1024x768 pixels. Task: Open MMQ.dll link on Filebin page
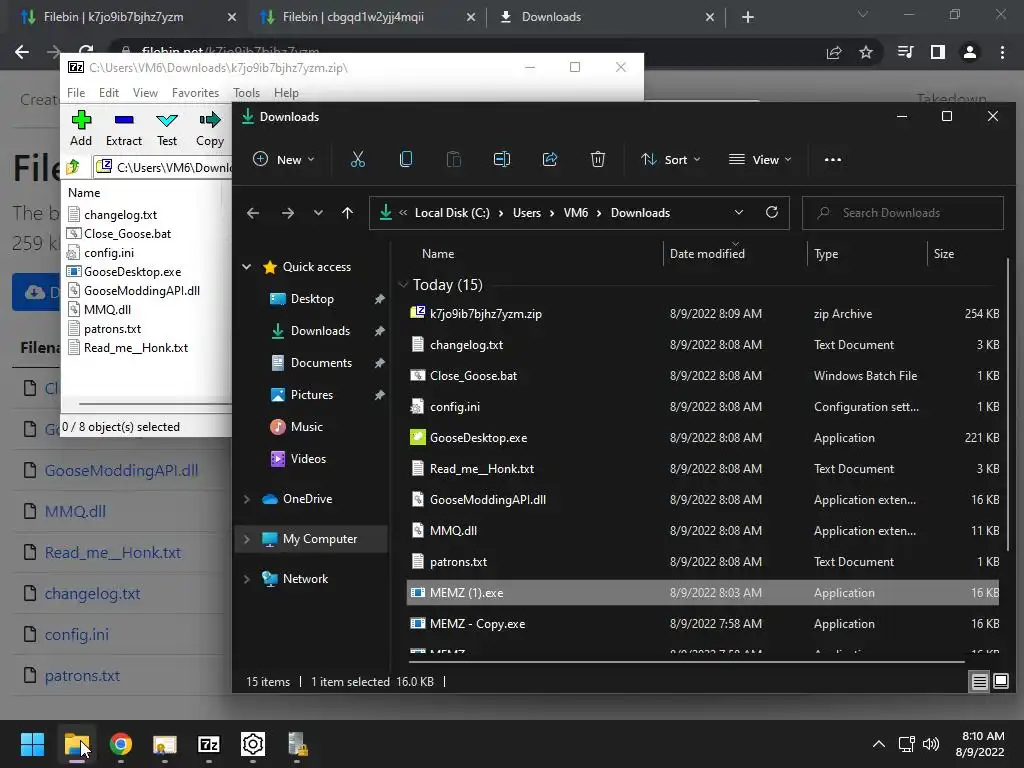pos(75,511)
